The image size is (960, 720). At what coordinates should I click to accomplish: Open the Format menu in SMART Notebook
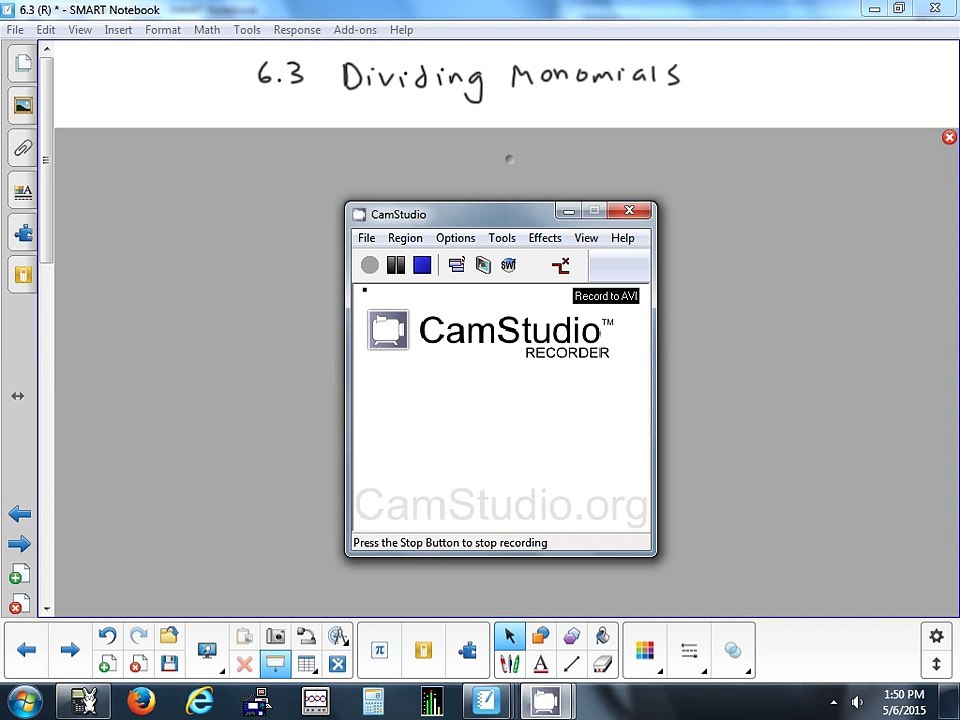[x=163, y=30]
